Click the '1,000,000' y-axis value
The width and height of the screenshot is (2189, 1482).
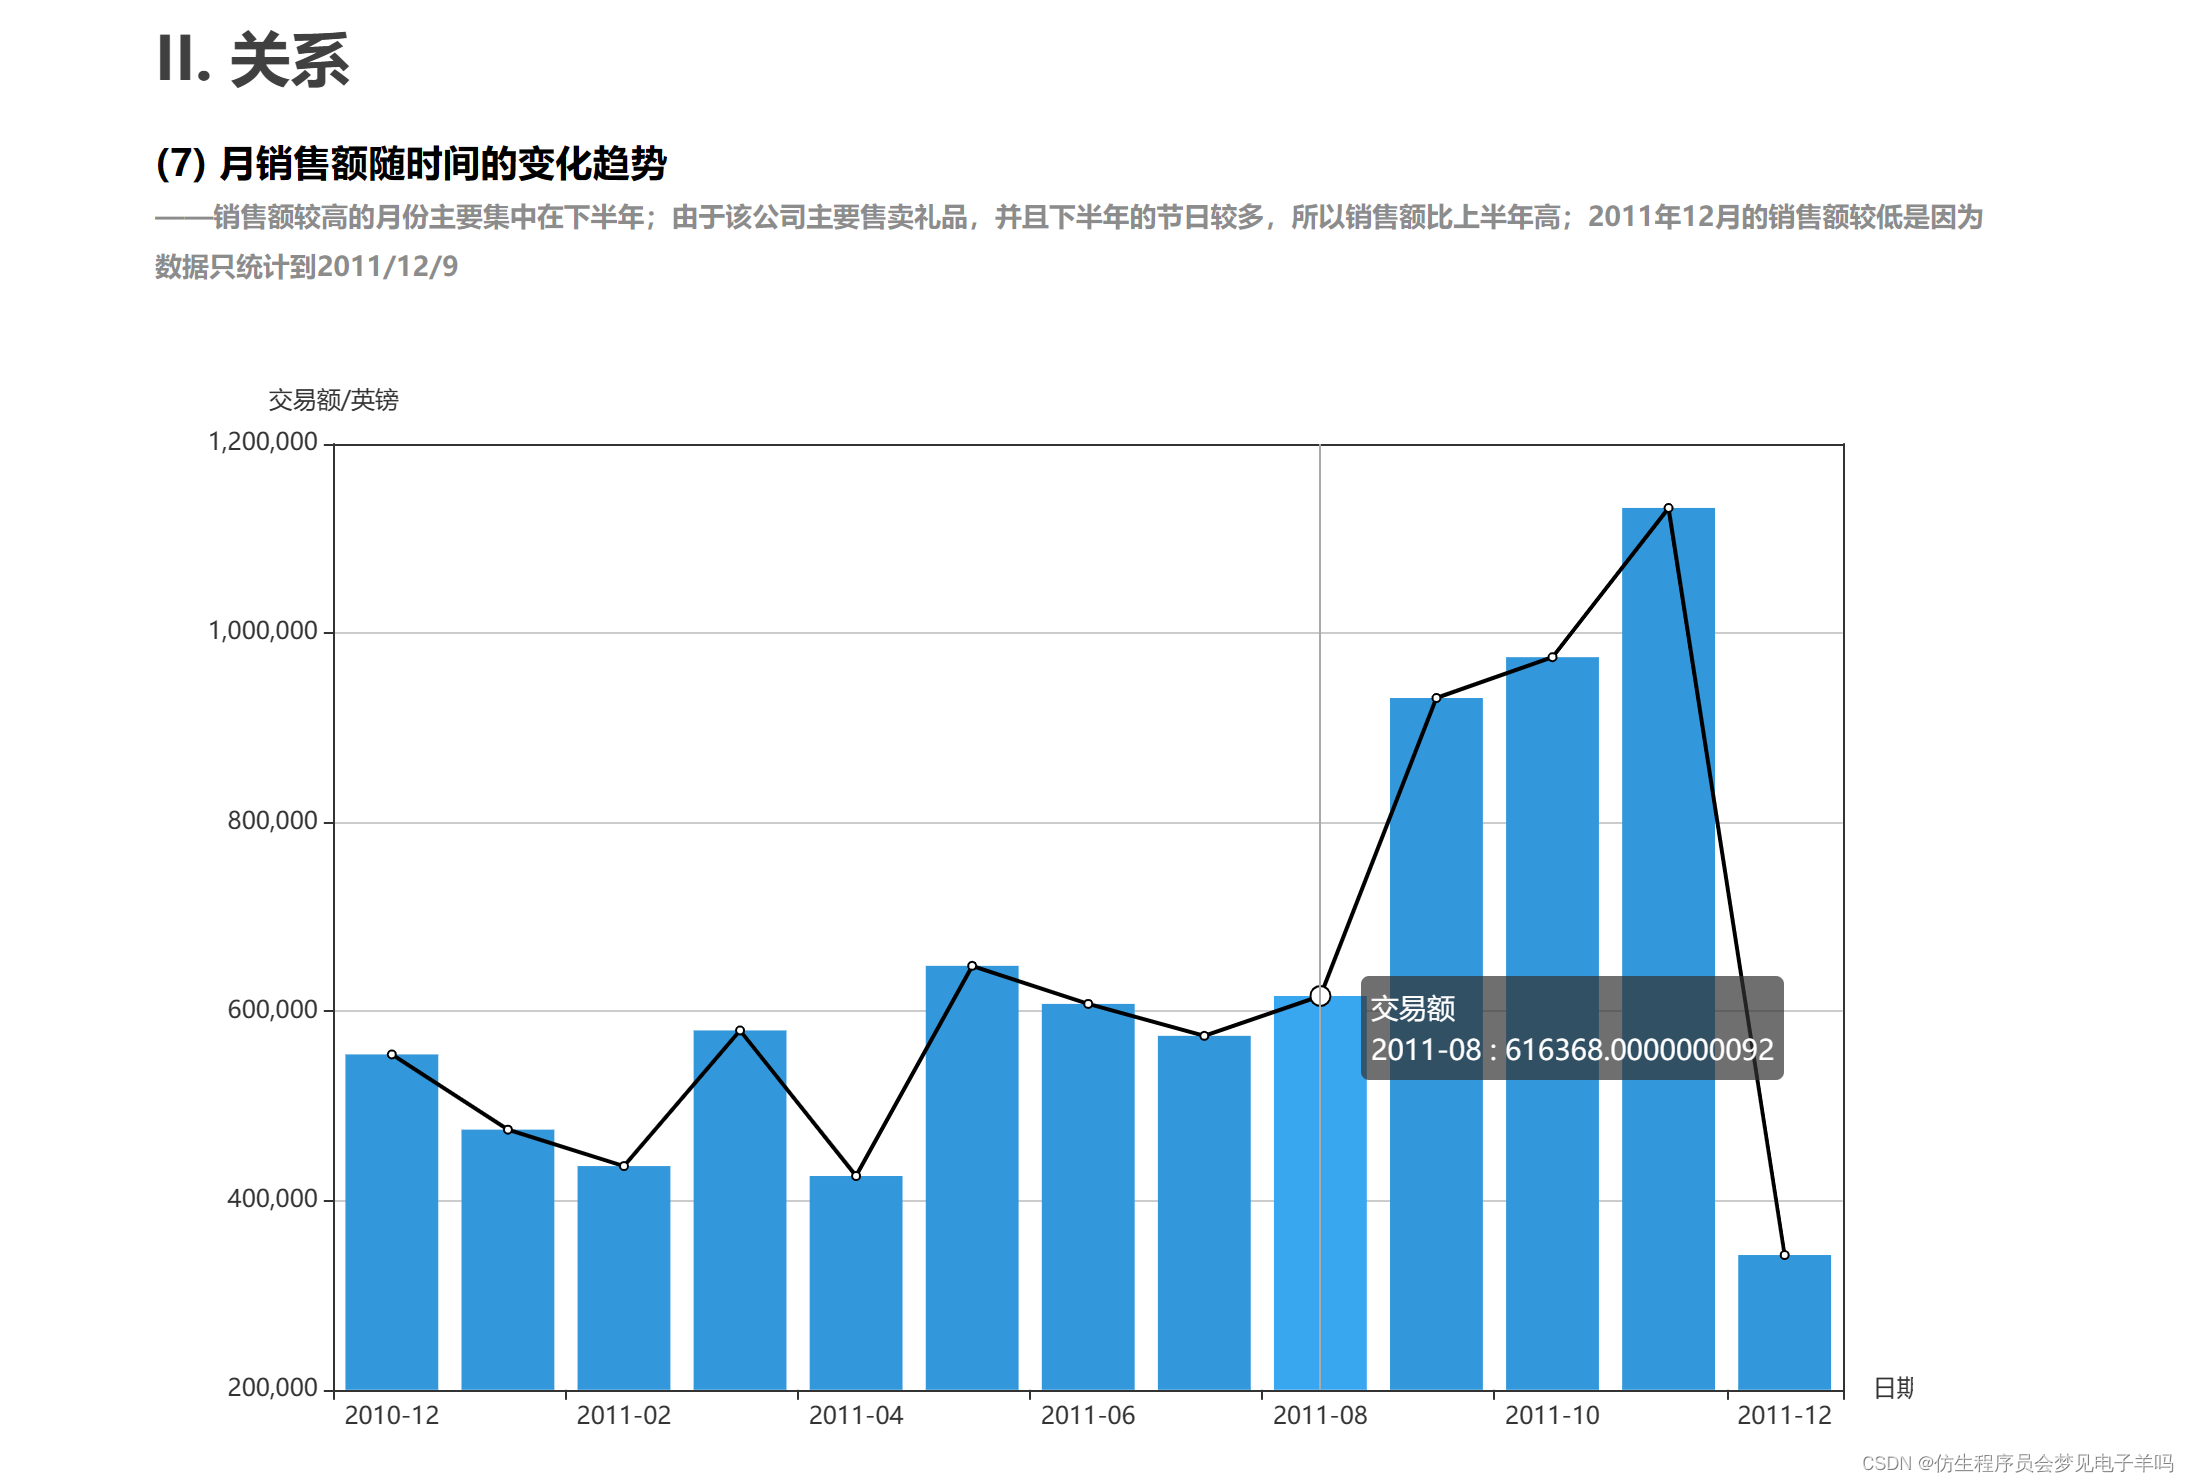[x=262, y=631]
